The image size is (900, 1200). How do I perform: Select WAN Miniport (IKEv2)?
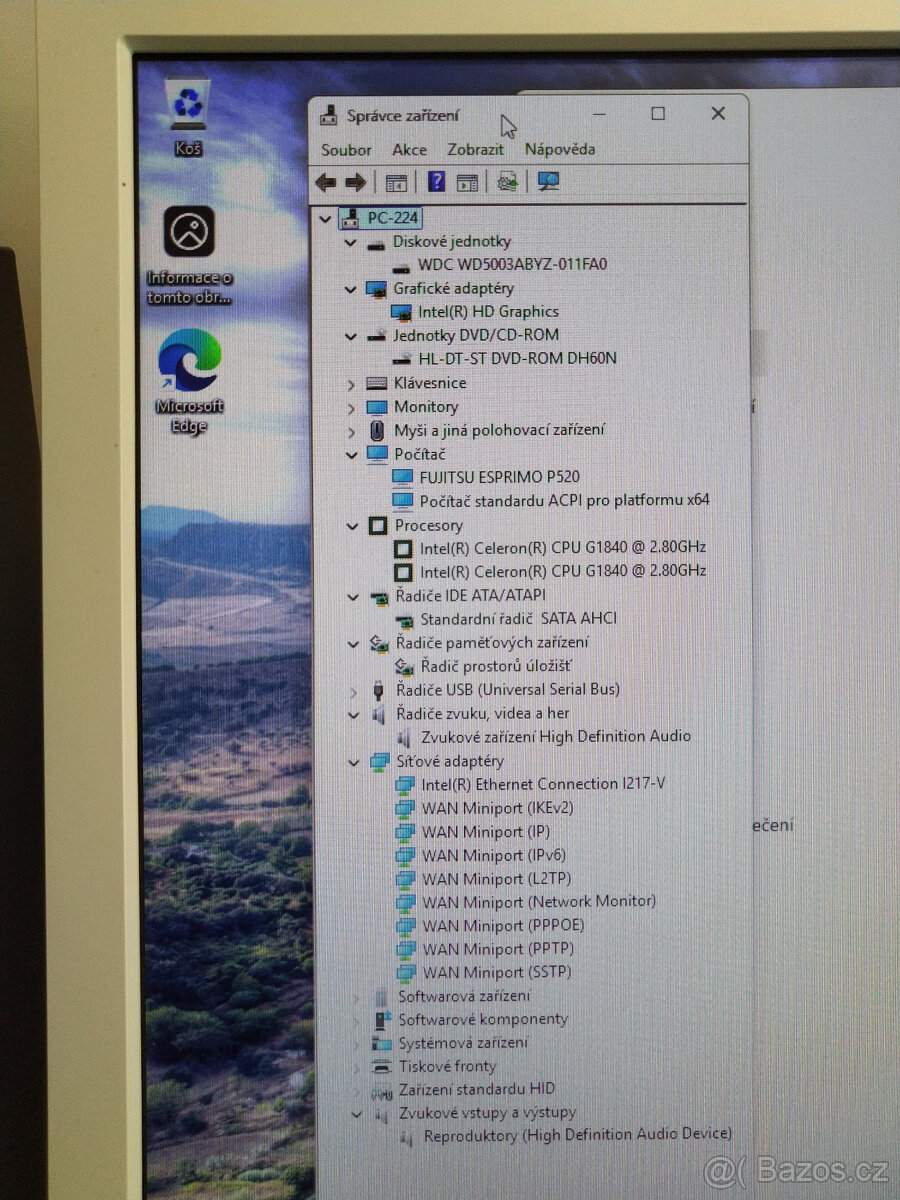[x=497, y=808]
